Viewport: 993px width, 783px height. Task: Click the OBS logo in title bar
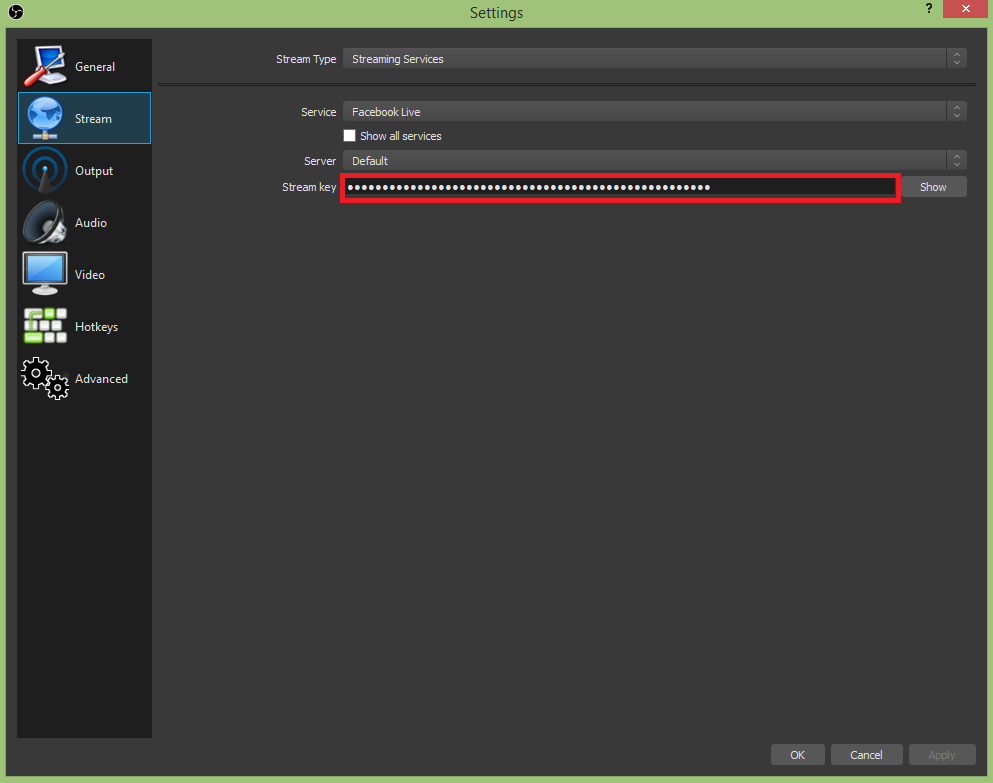pos(14,12)
